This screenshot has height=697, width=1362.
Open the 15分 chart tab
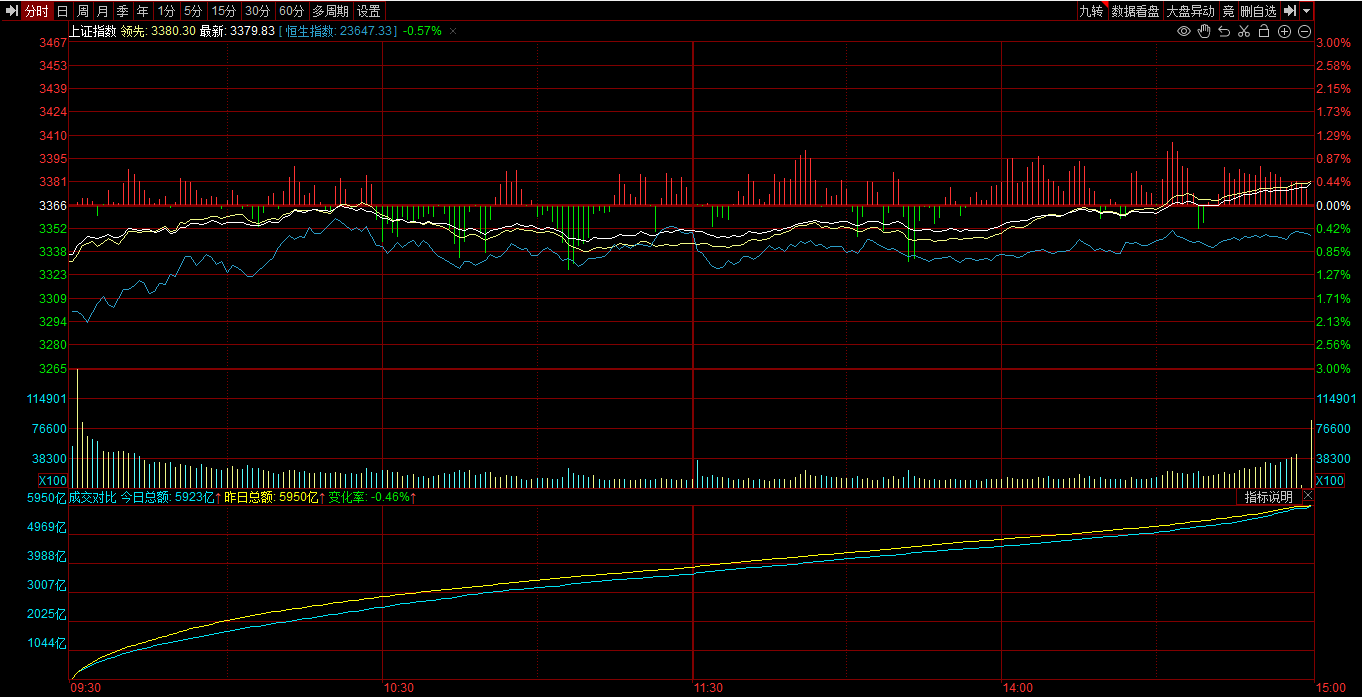point(224,11)
